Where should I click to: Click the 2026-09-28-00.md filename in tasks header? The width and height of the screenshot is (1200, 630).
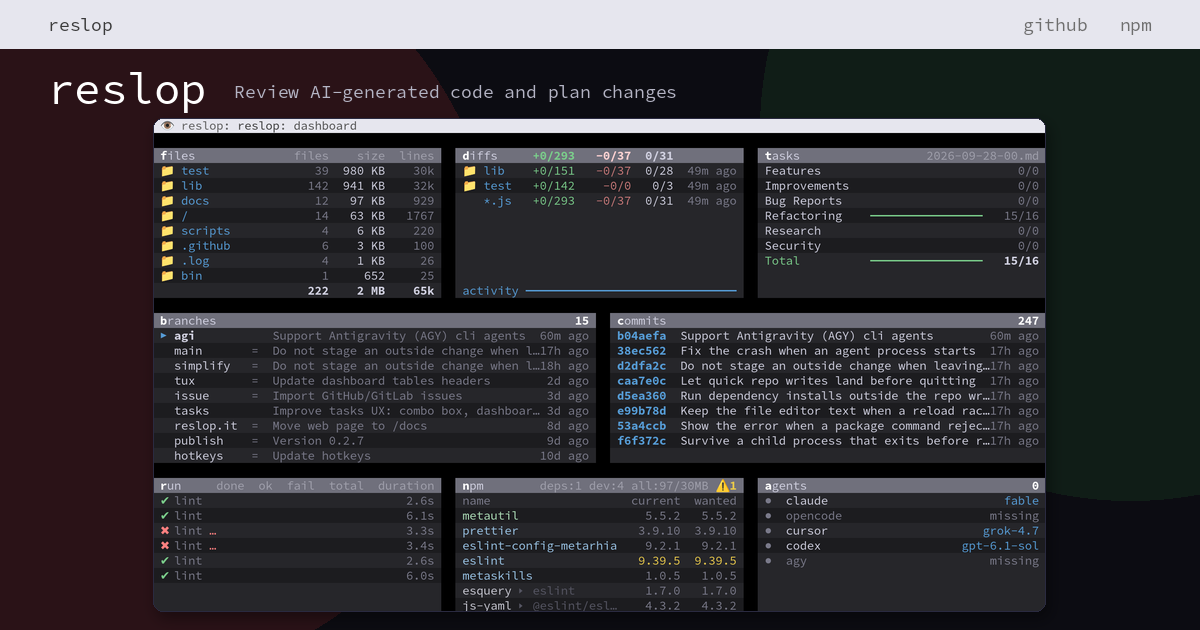click(983, 156)
